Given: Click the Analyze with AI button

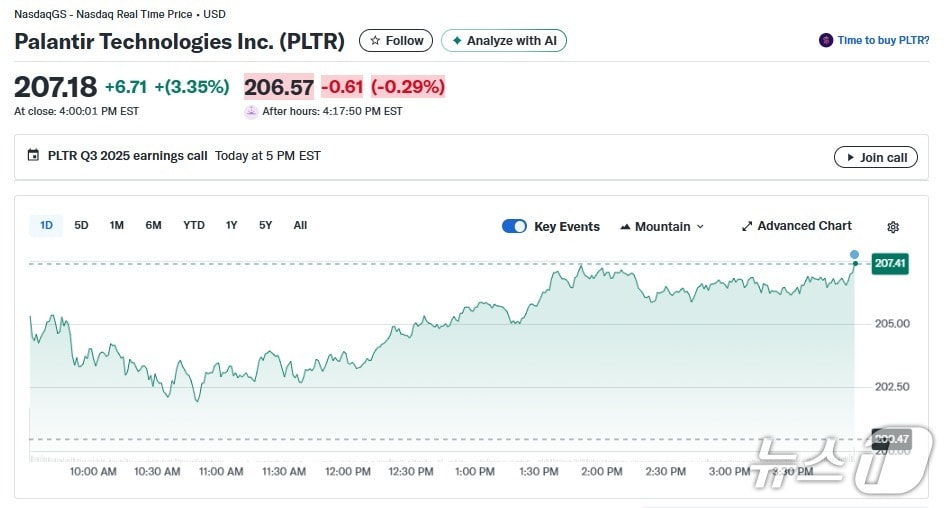Looking at the screenshot, I should coord(504,41).
